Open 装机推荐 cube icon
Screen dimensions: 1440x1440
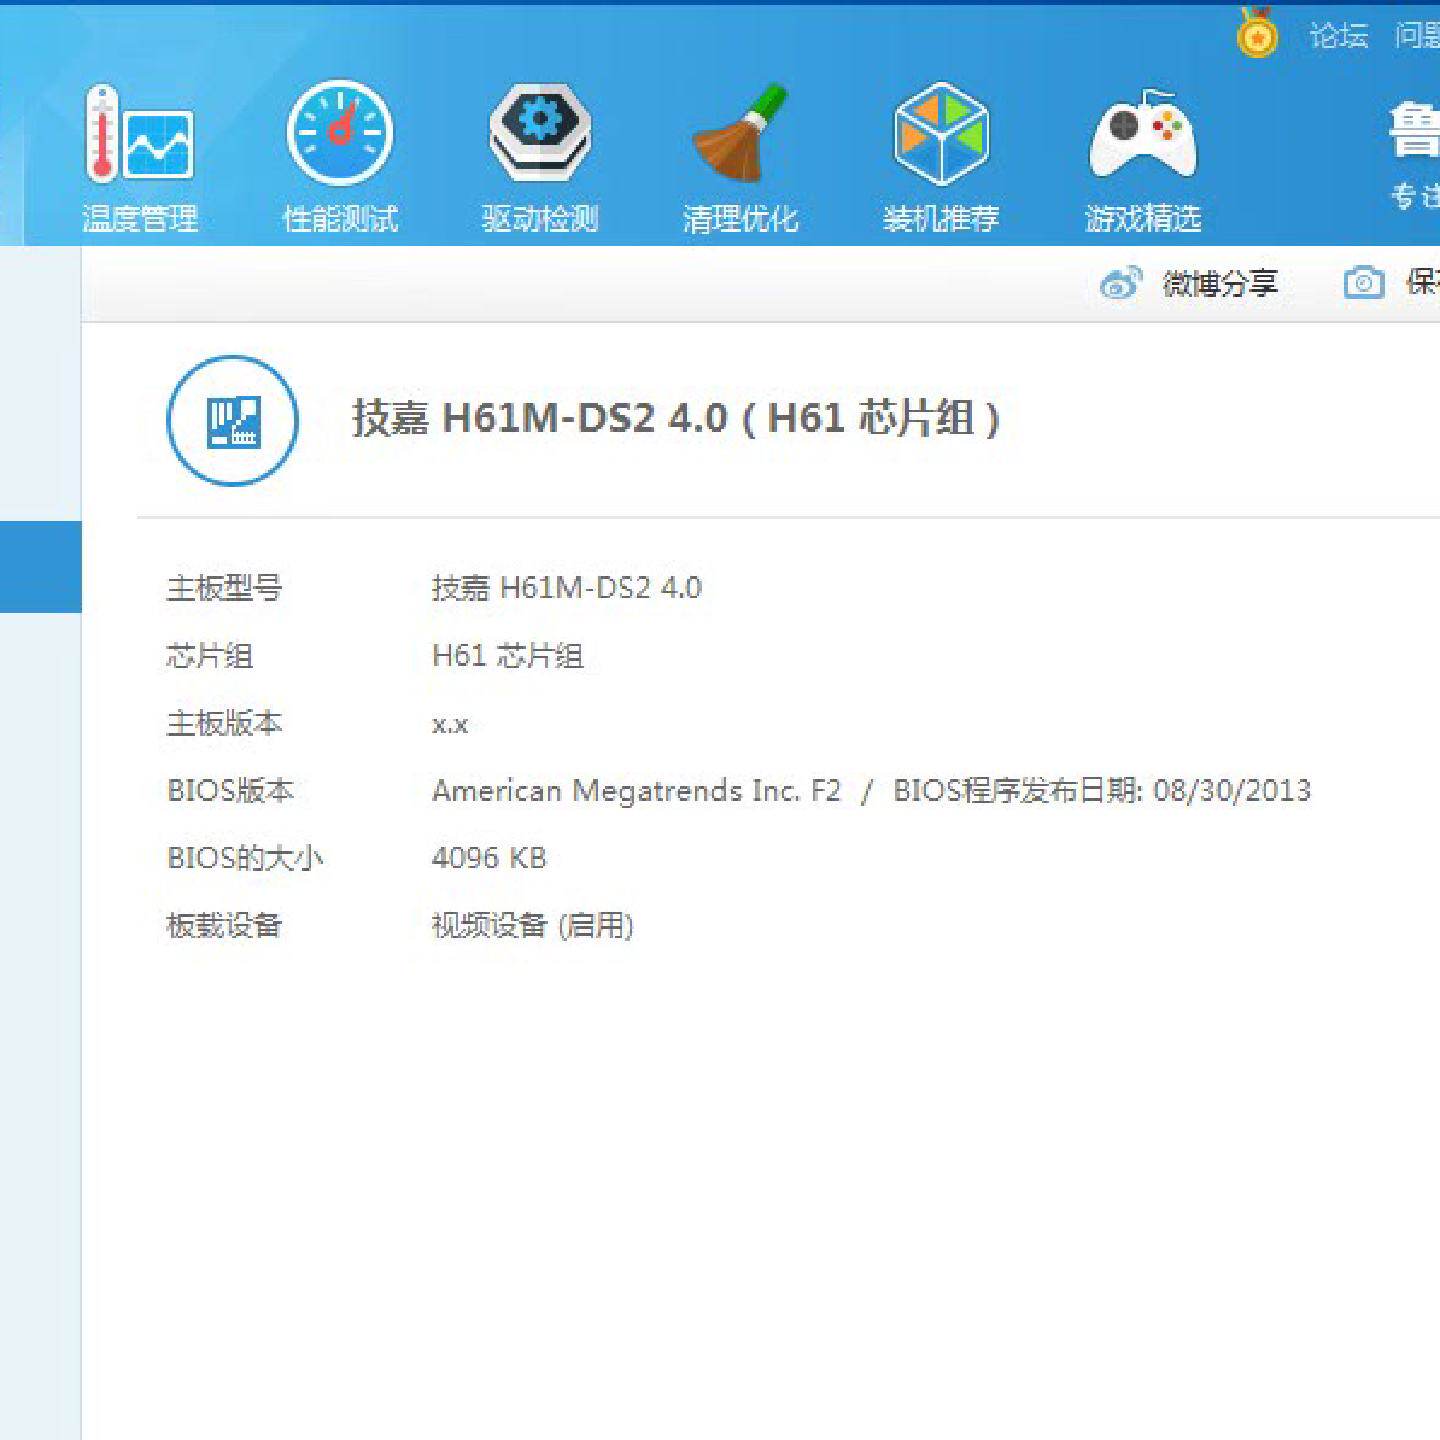[941, 134]
